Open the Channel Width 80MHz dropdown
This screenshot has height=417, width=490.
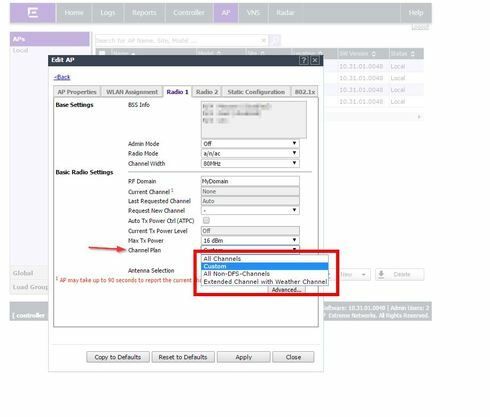[x=250, y=163]
